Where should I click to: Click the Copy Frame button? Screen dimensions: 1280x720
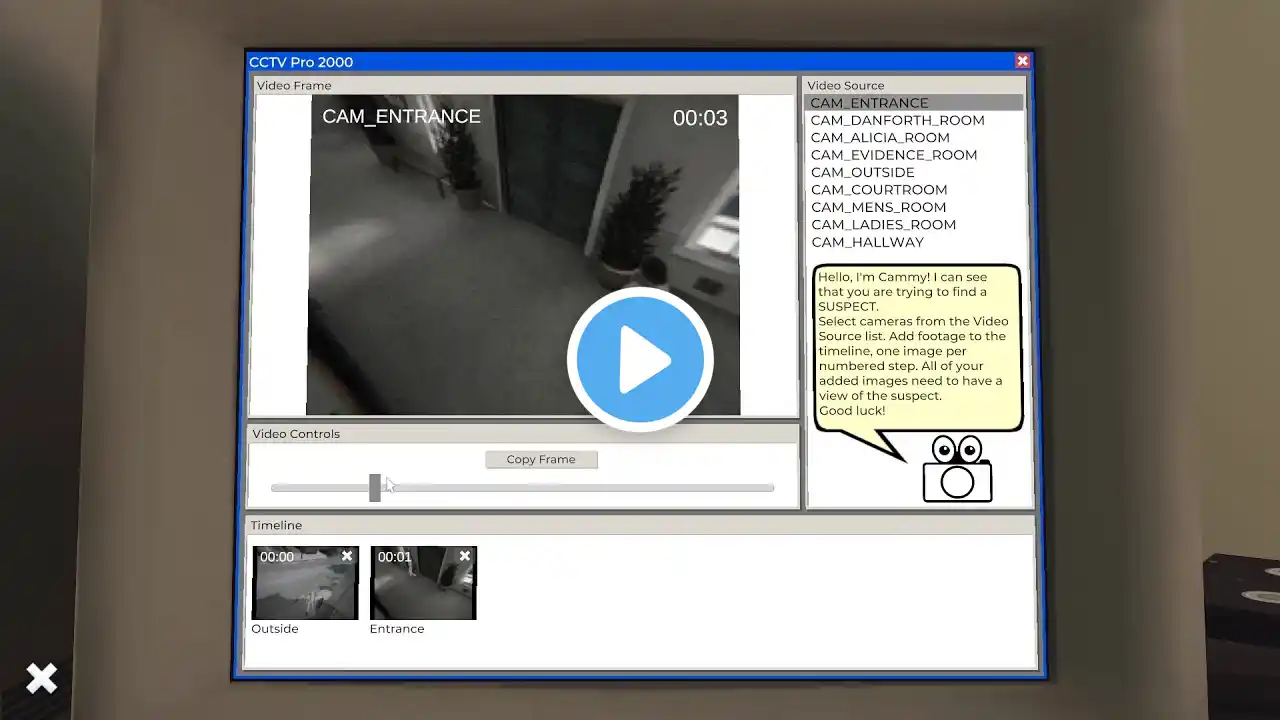(541, 459)
